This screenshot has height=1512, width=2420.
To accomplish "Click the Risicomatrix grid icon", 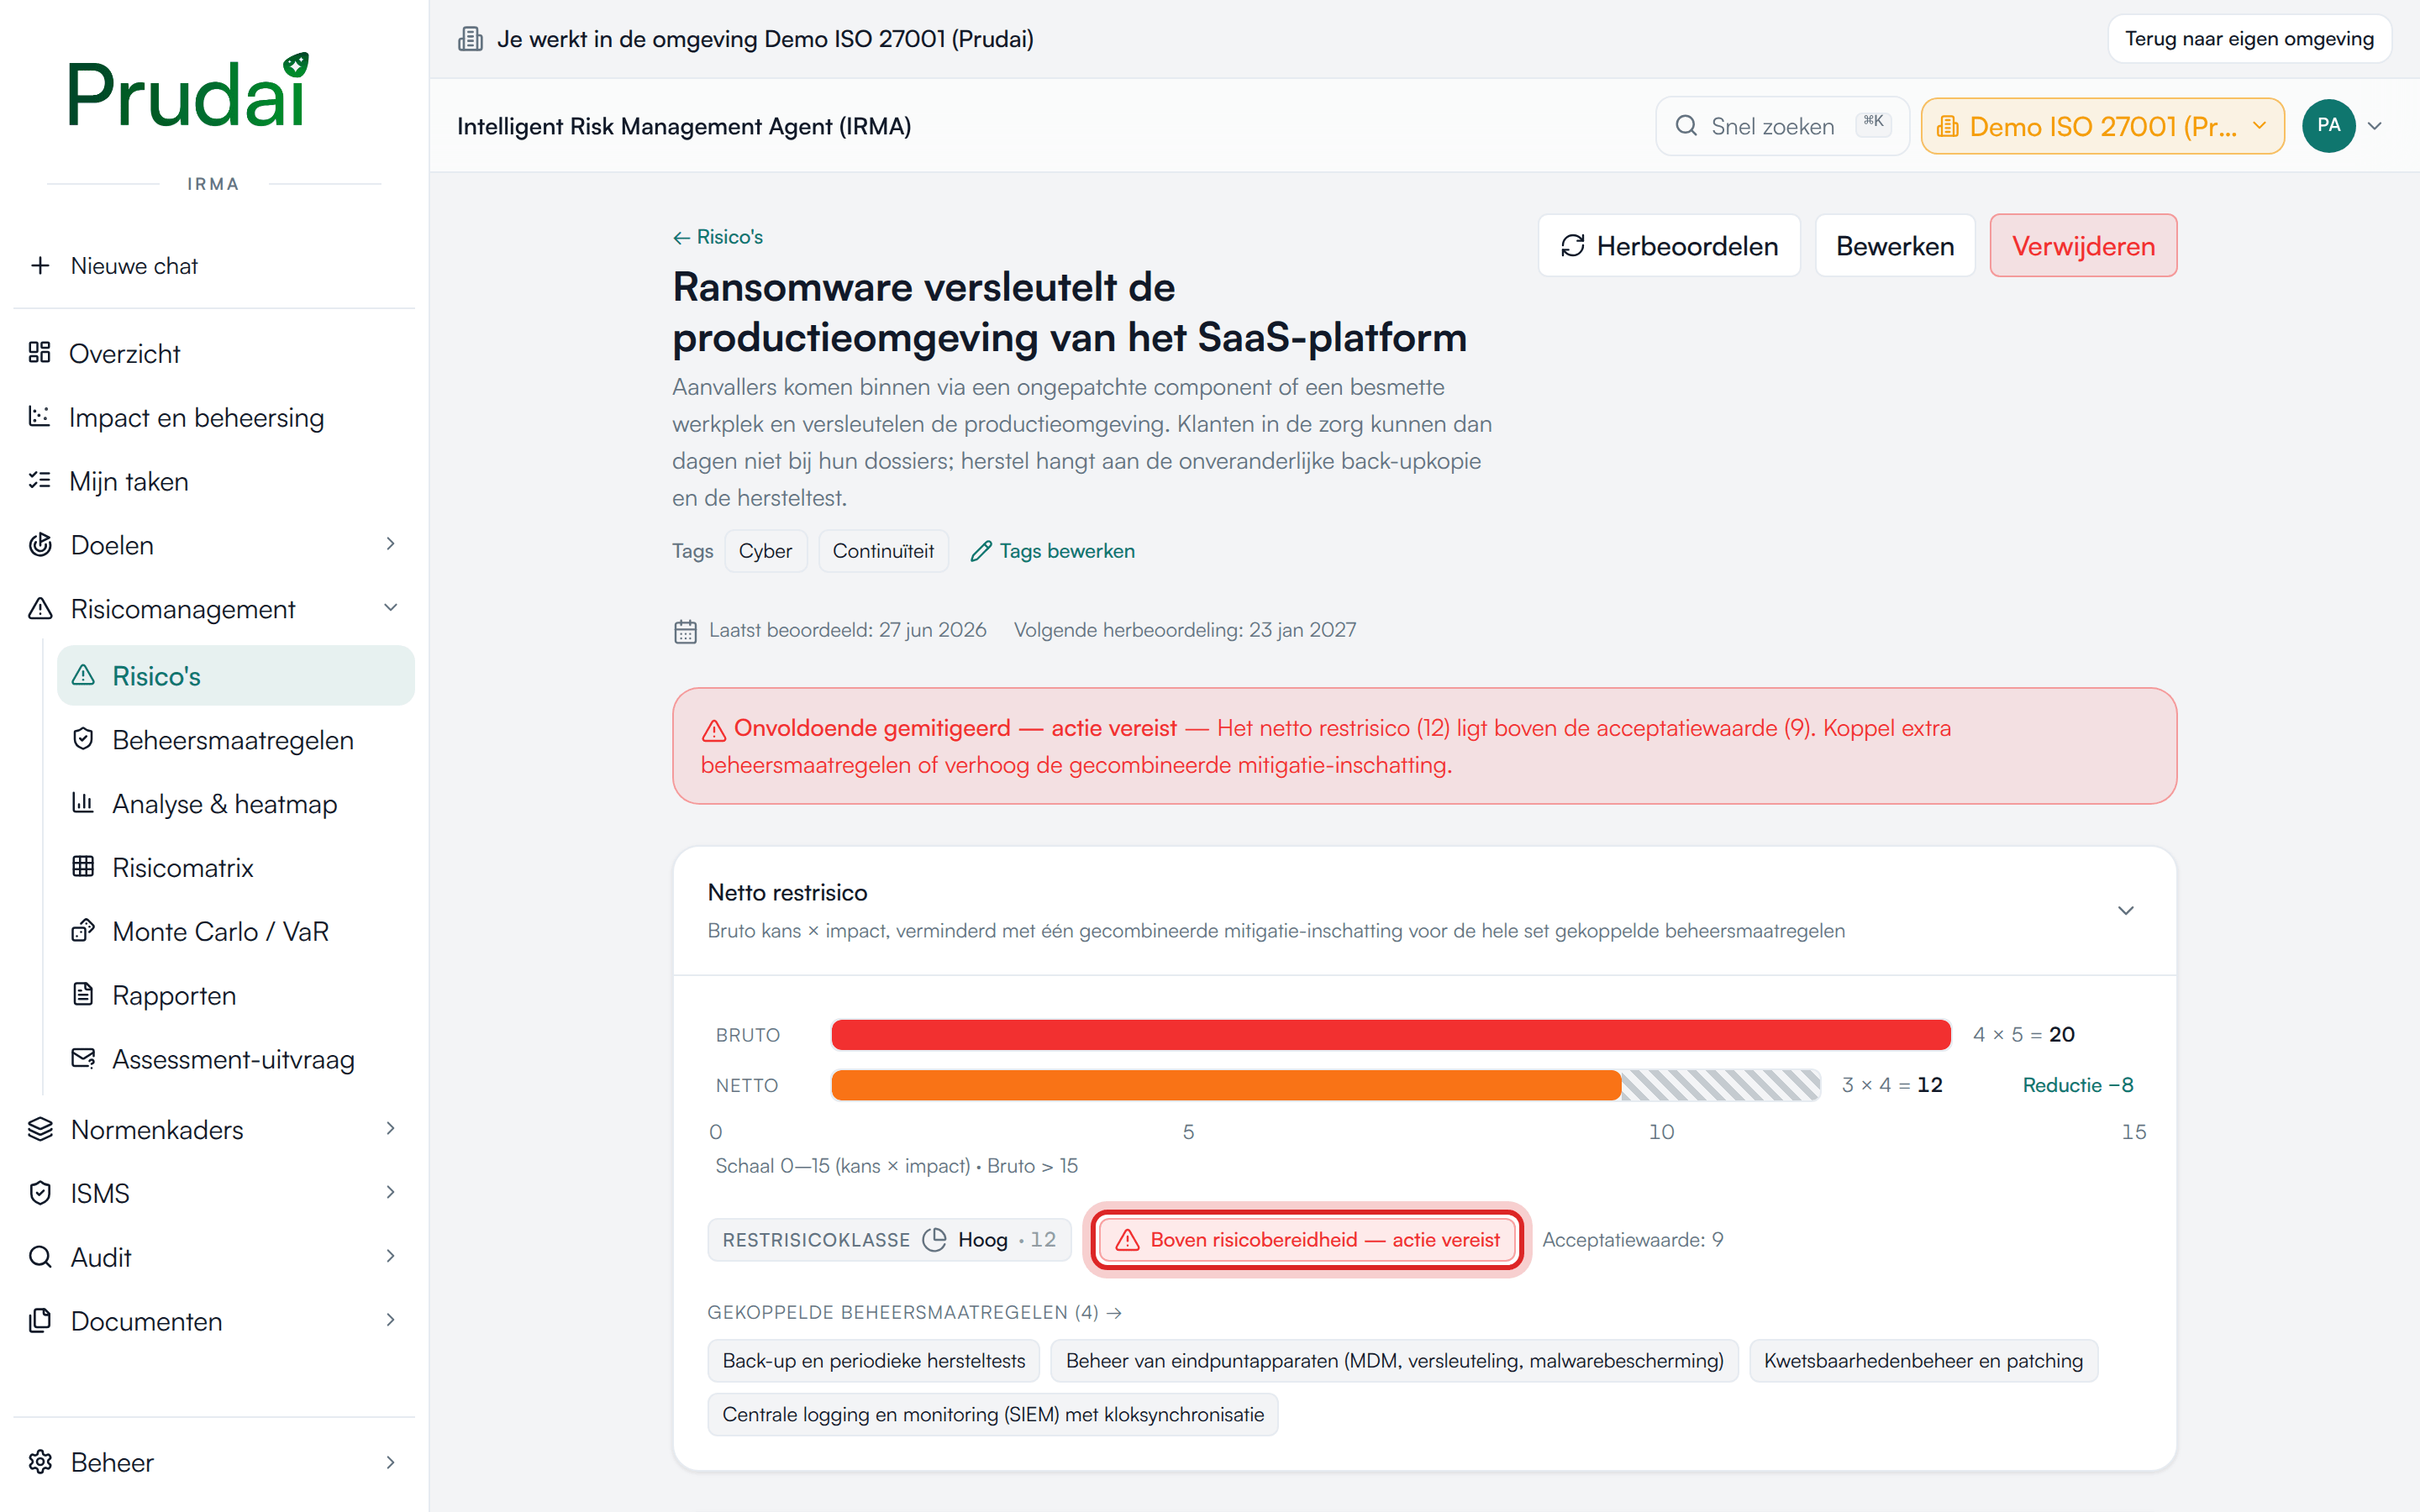I will point(83,866).
